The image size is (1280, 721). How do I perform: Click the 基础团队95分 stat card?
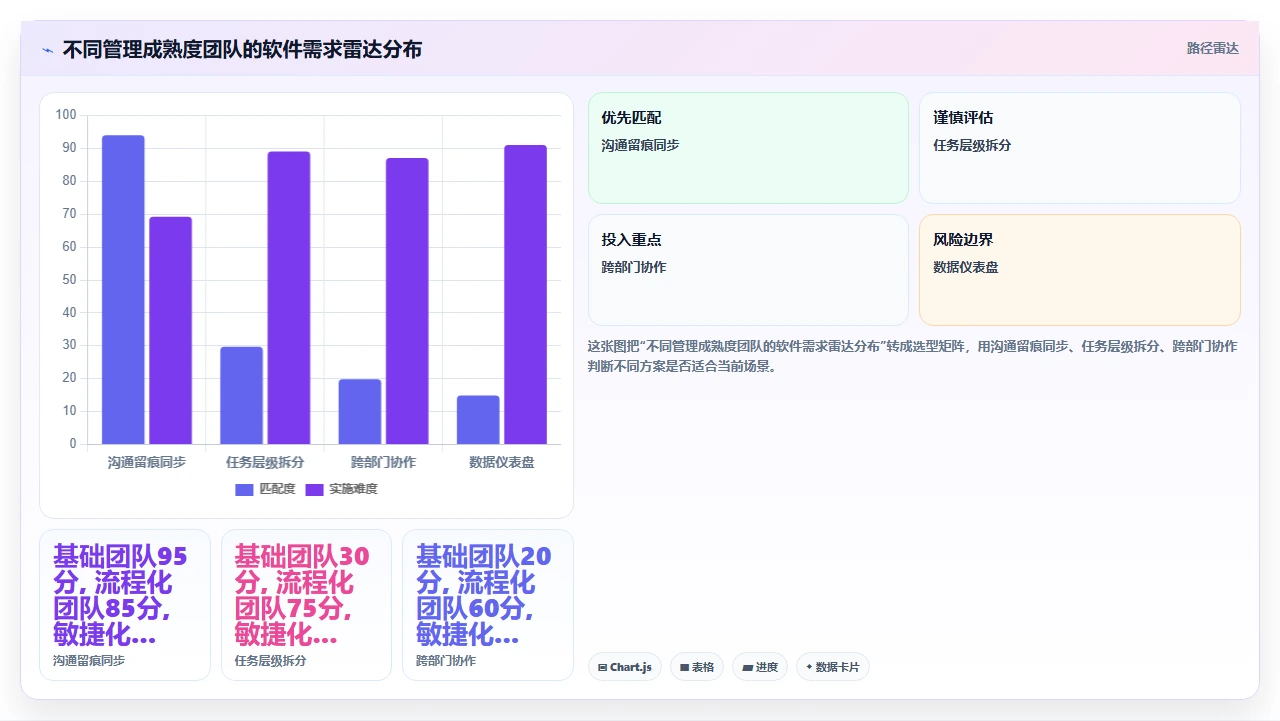[x=125, y=605]
